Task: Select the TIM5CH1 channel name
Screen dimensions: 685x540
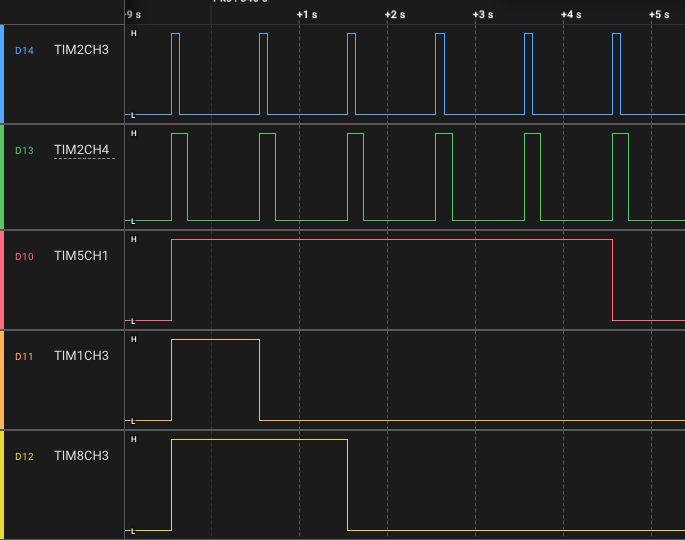Action: click(81, 256)
